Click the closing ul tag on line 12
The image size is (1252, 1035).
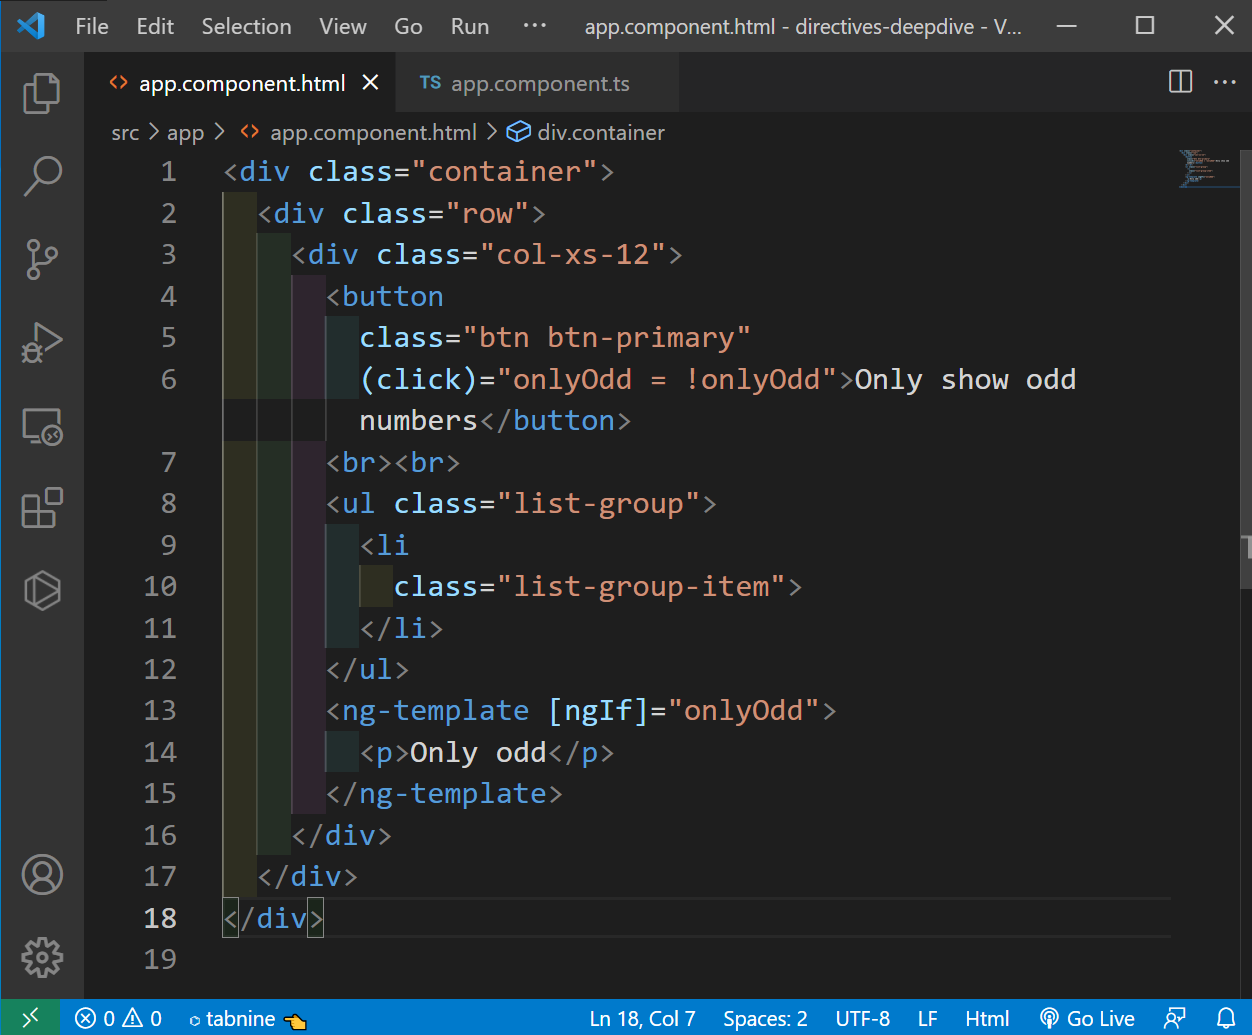[368, 669]
